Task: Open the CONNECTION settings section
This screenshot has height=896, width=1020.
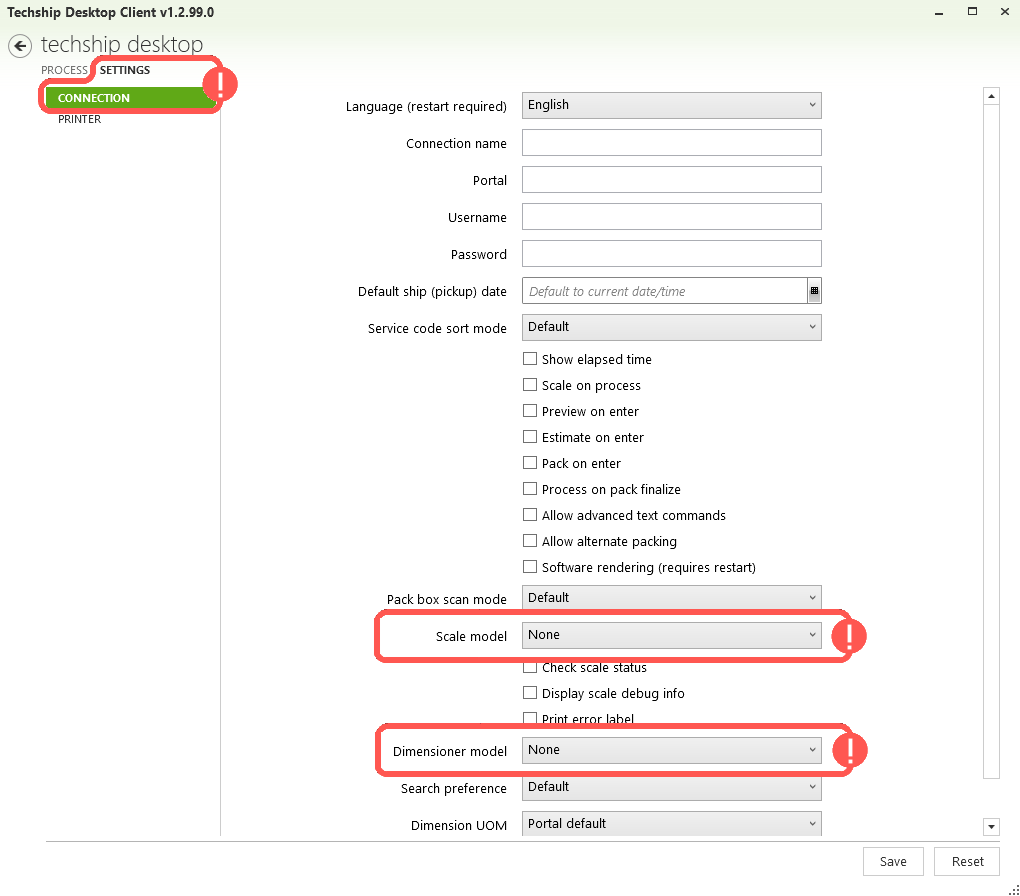Action: (130, 98)
